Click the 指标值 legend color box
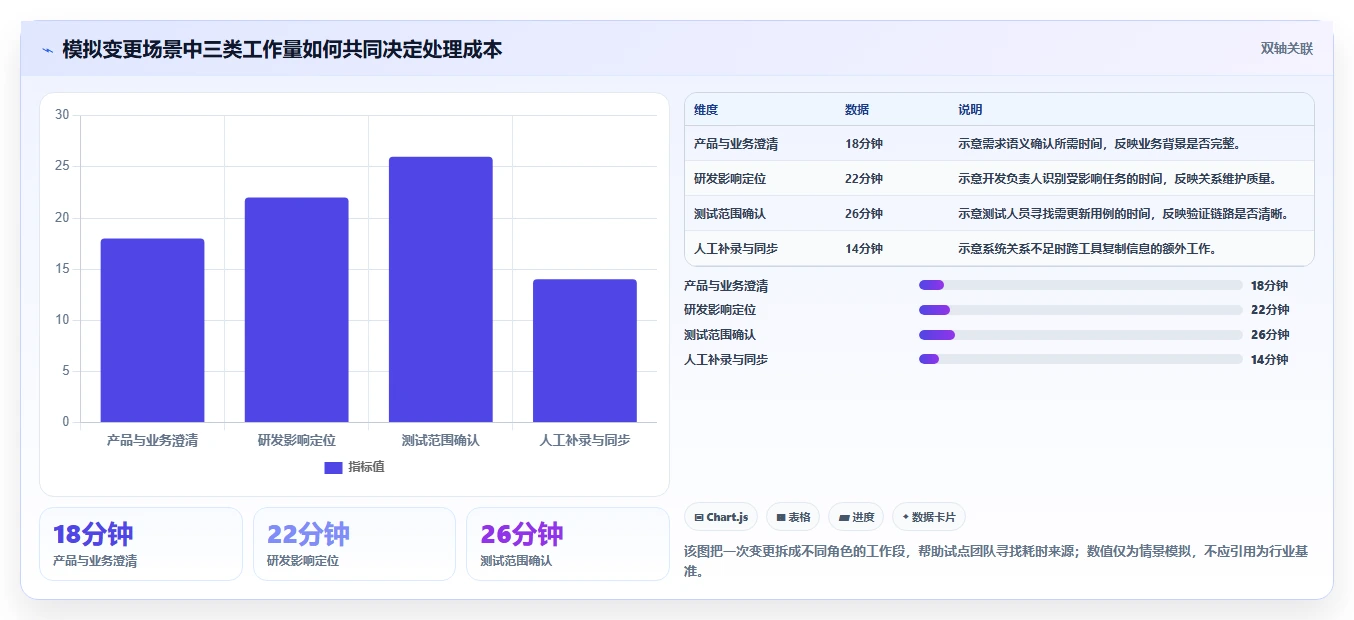 click(x=333, y=468)
